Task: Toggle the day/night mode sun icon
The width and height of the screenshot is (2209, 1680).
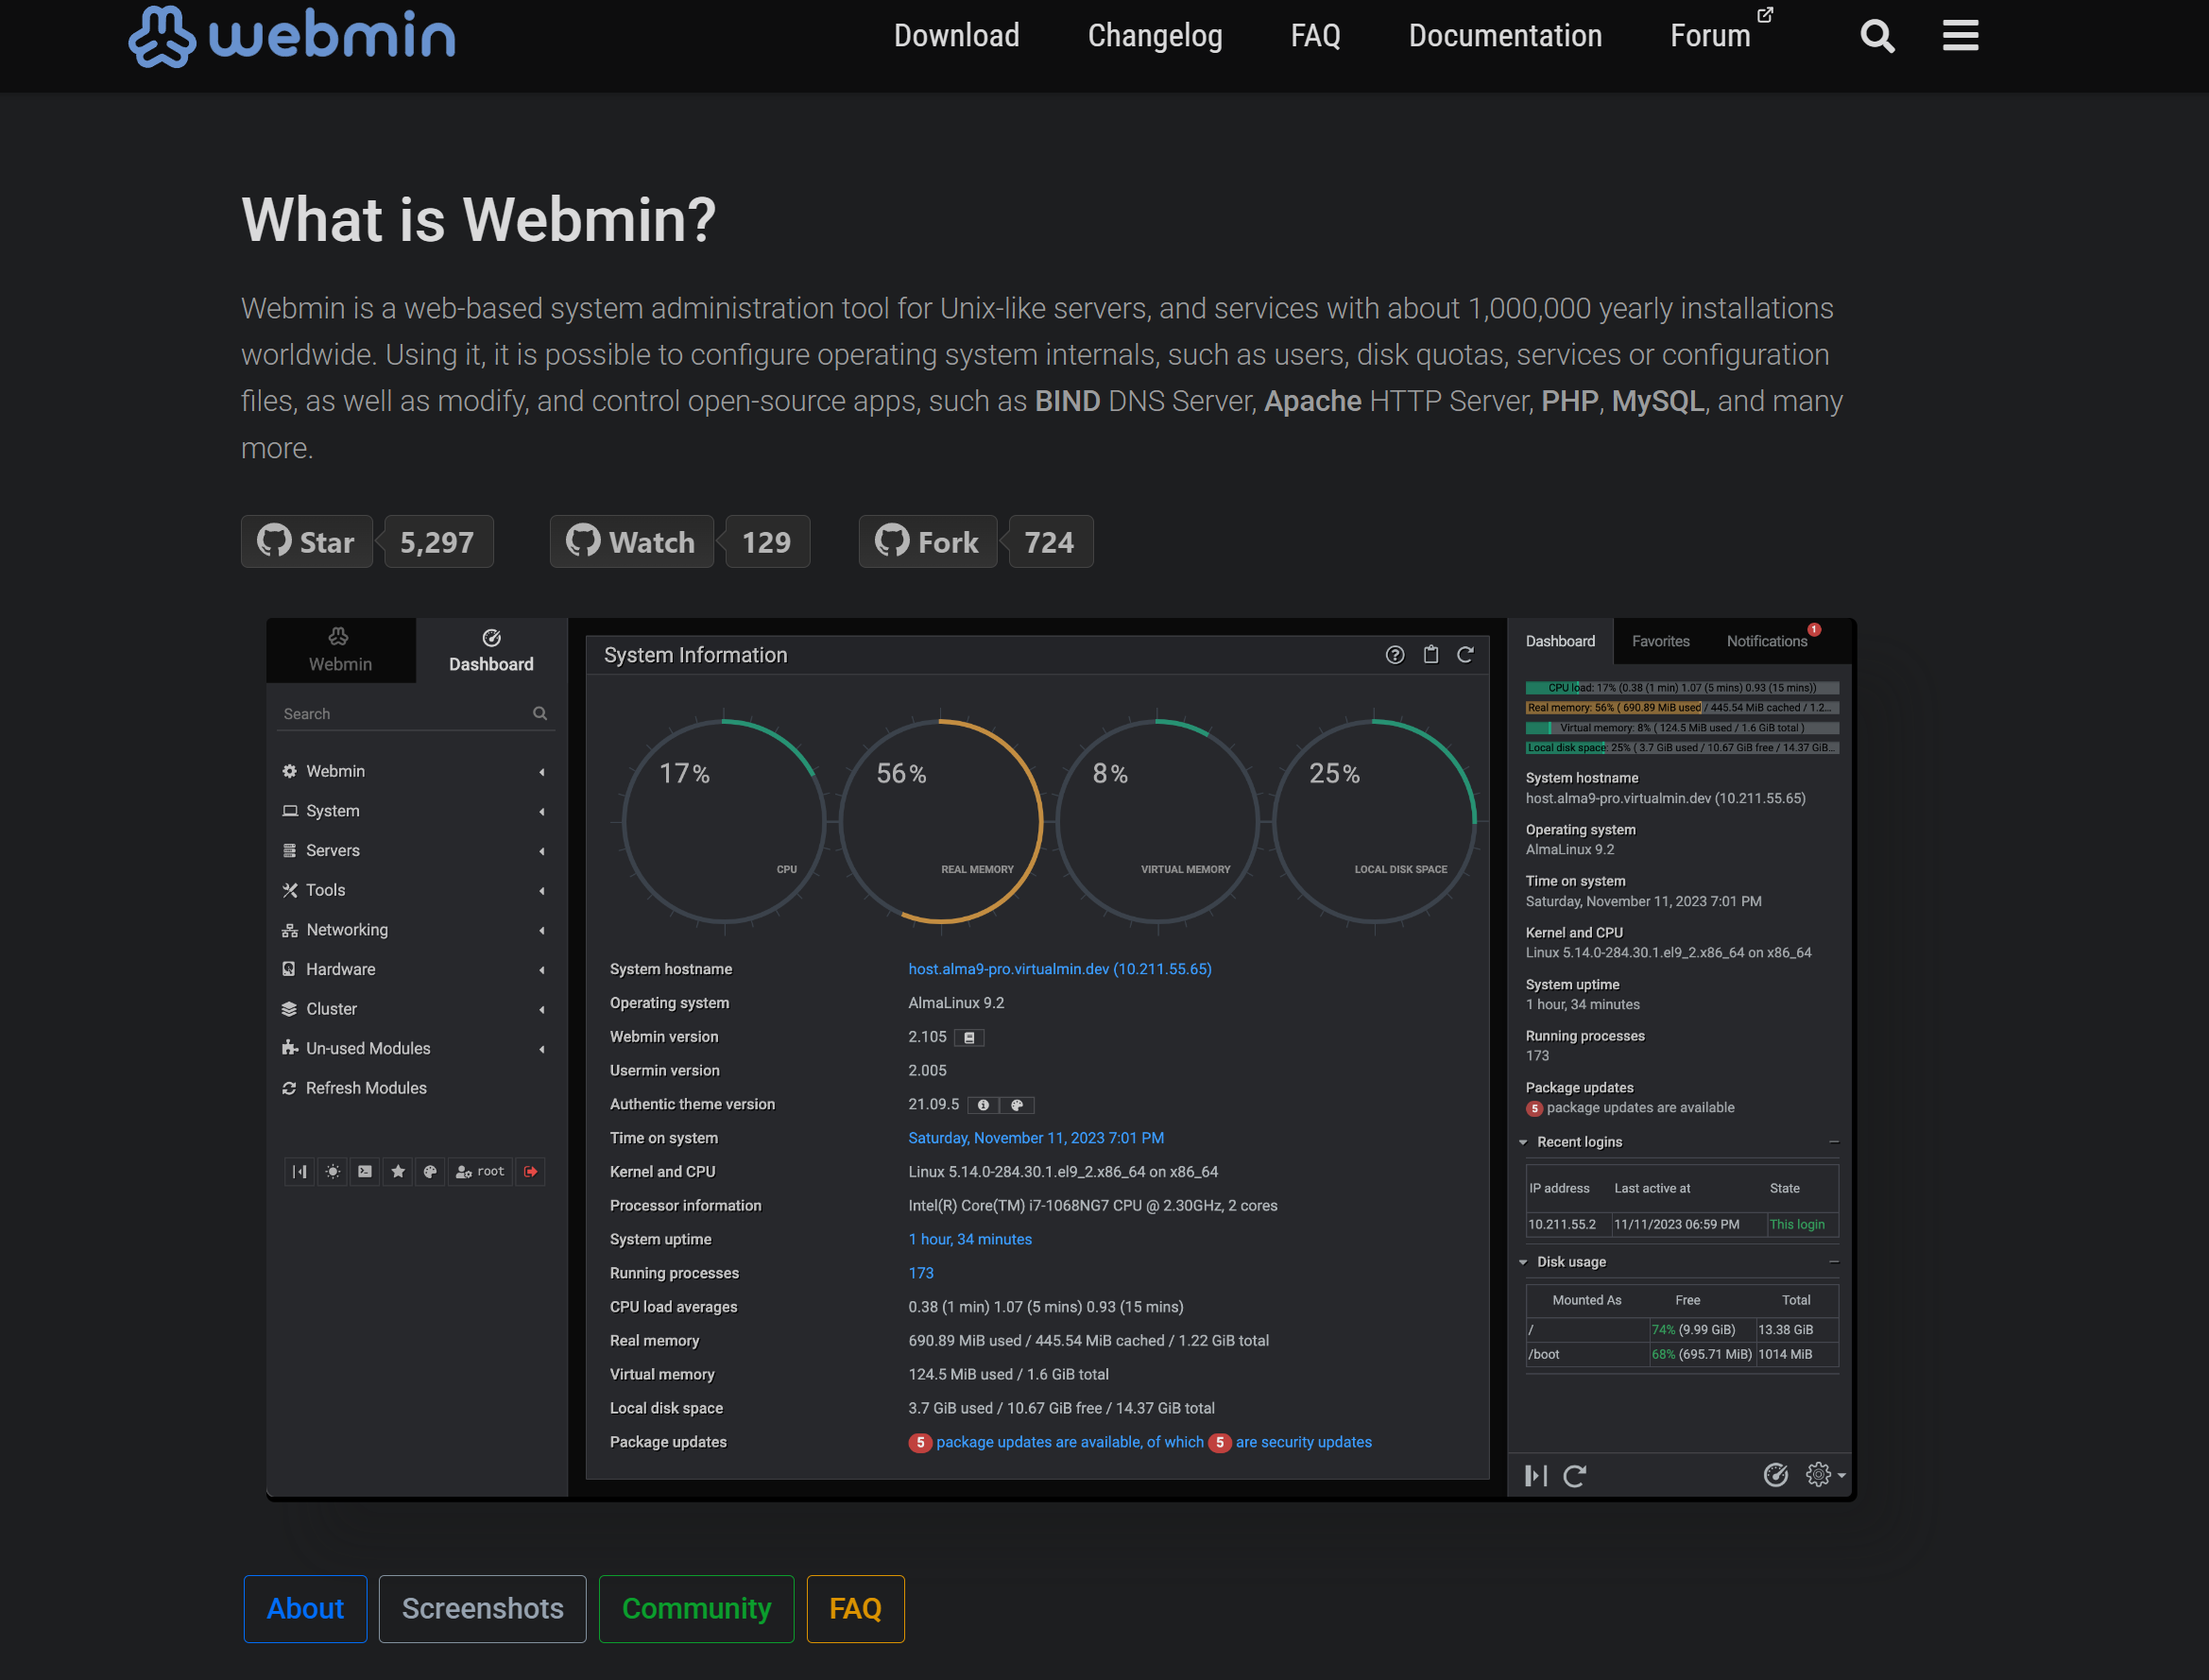Action: 333,1171
